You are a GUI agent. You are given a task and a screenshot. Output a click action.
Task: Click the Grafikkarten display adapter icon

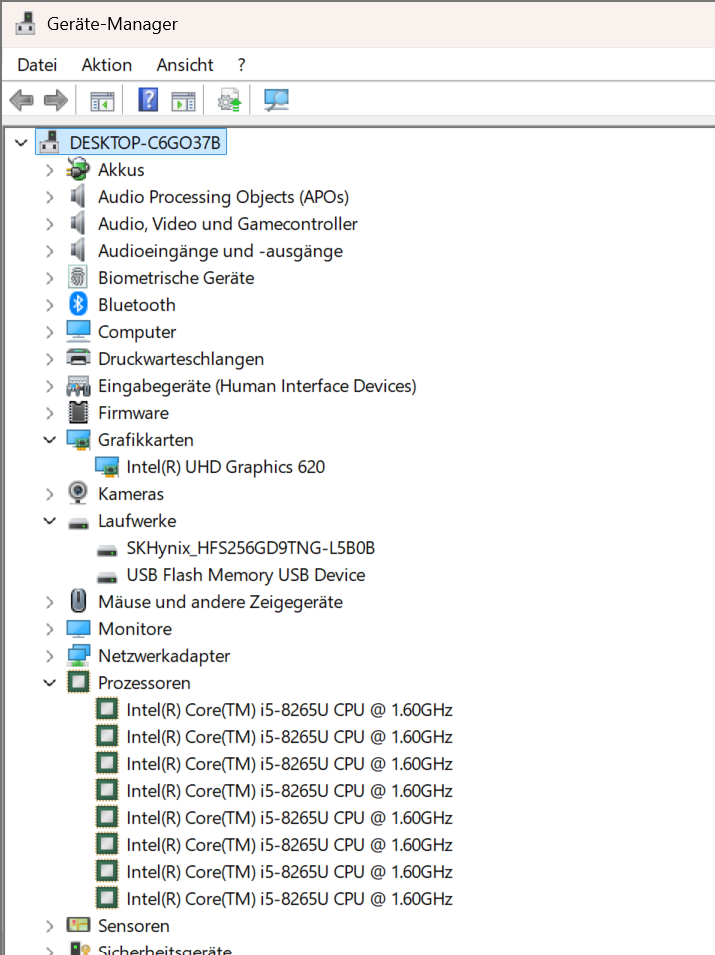(x=78, y=440)
